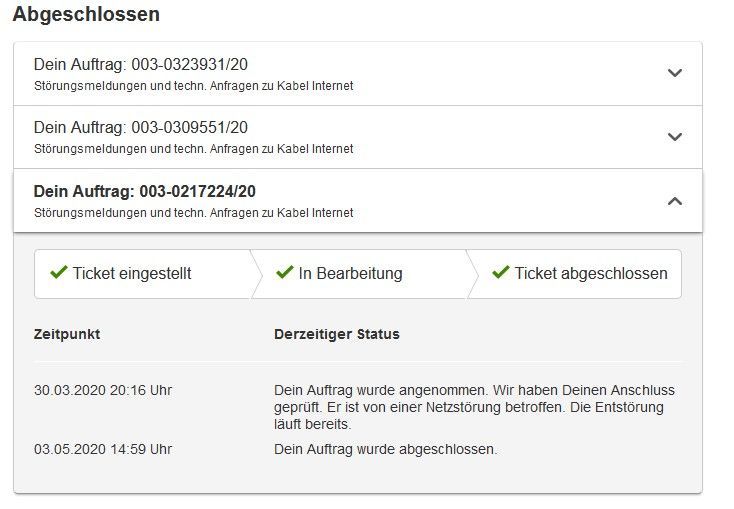Open Dein Auftrag: 003-0323931/20 title
This screenshot has width=734, height=509.
[x=141, y=65]
